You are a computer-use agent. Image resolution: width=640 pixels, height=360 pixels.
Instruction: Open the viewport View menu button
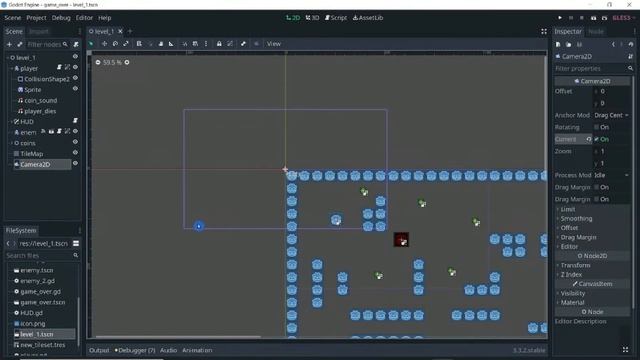[273, 44]
